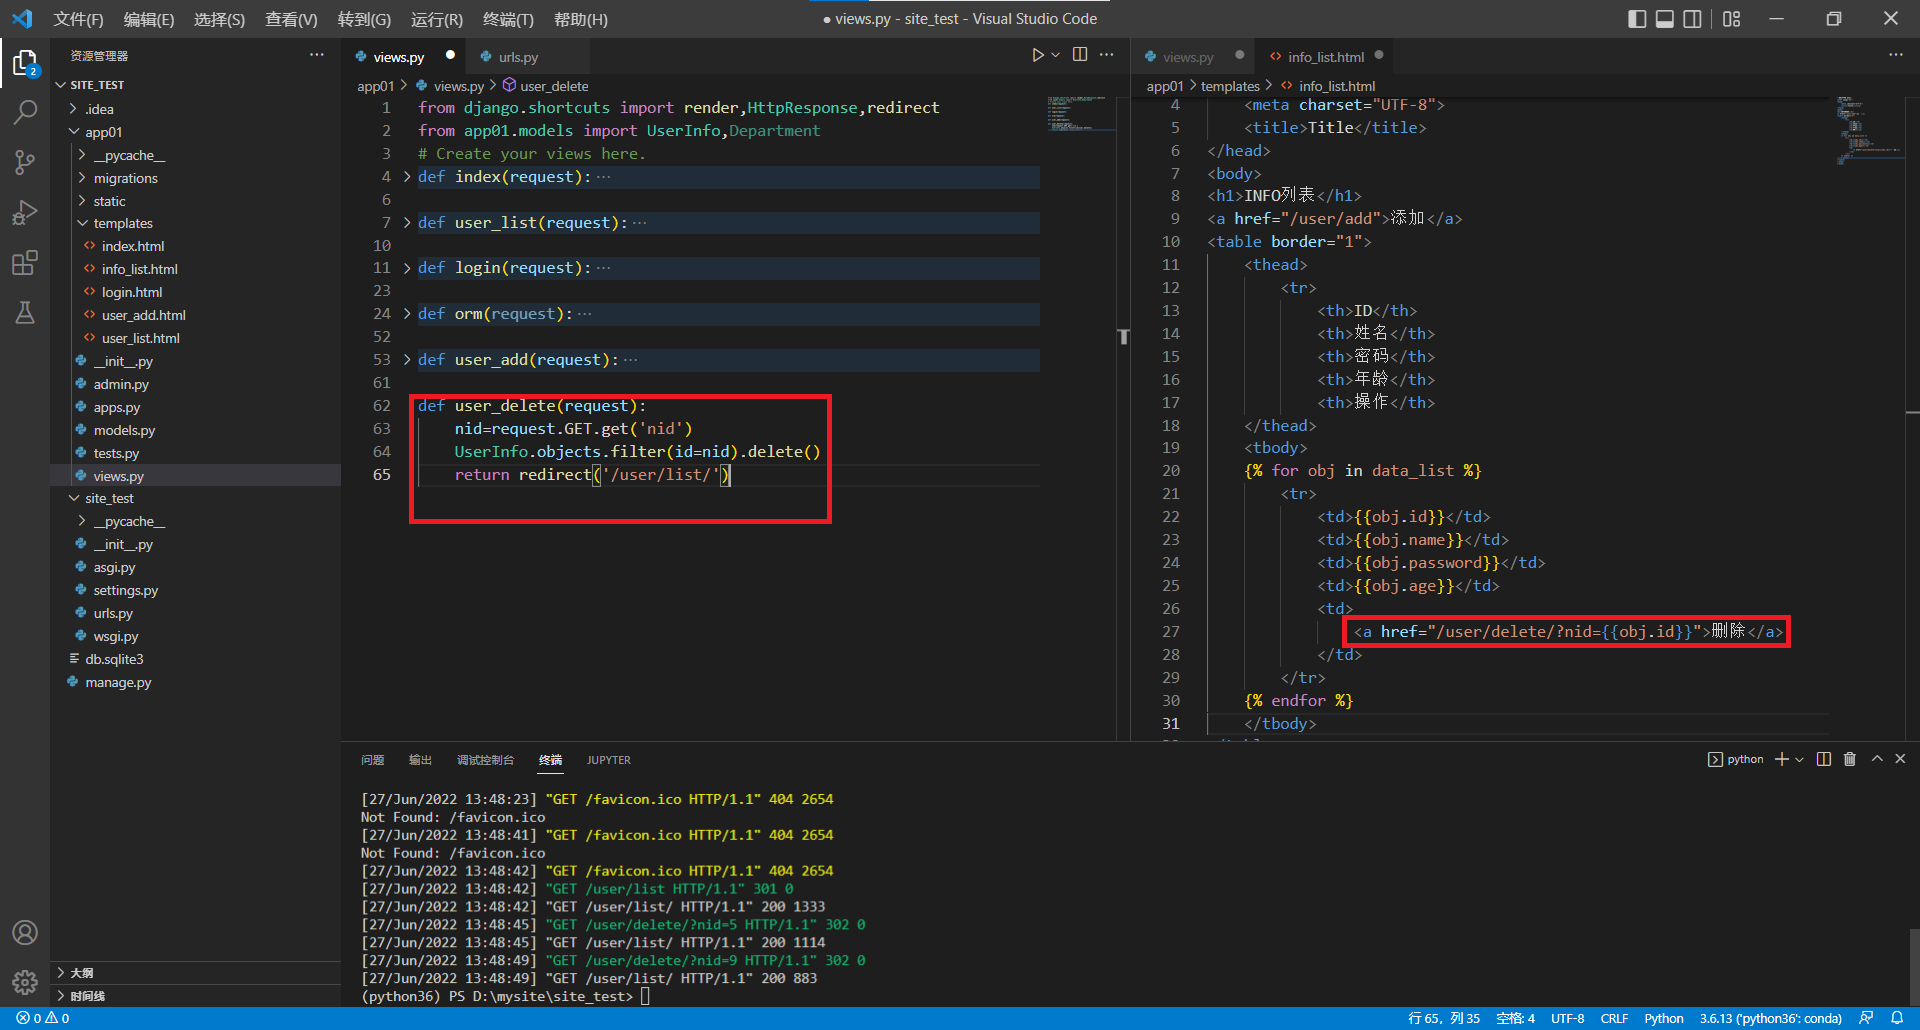The image size is (1920, 1030).
Task: Kill terminal with trash icon
Action: pos(1850,759)
